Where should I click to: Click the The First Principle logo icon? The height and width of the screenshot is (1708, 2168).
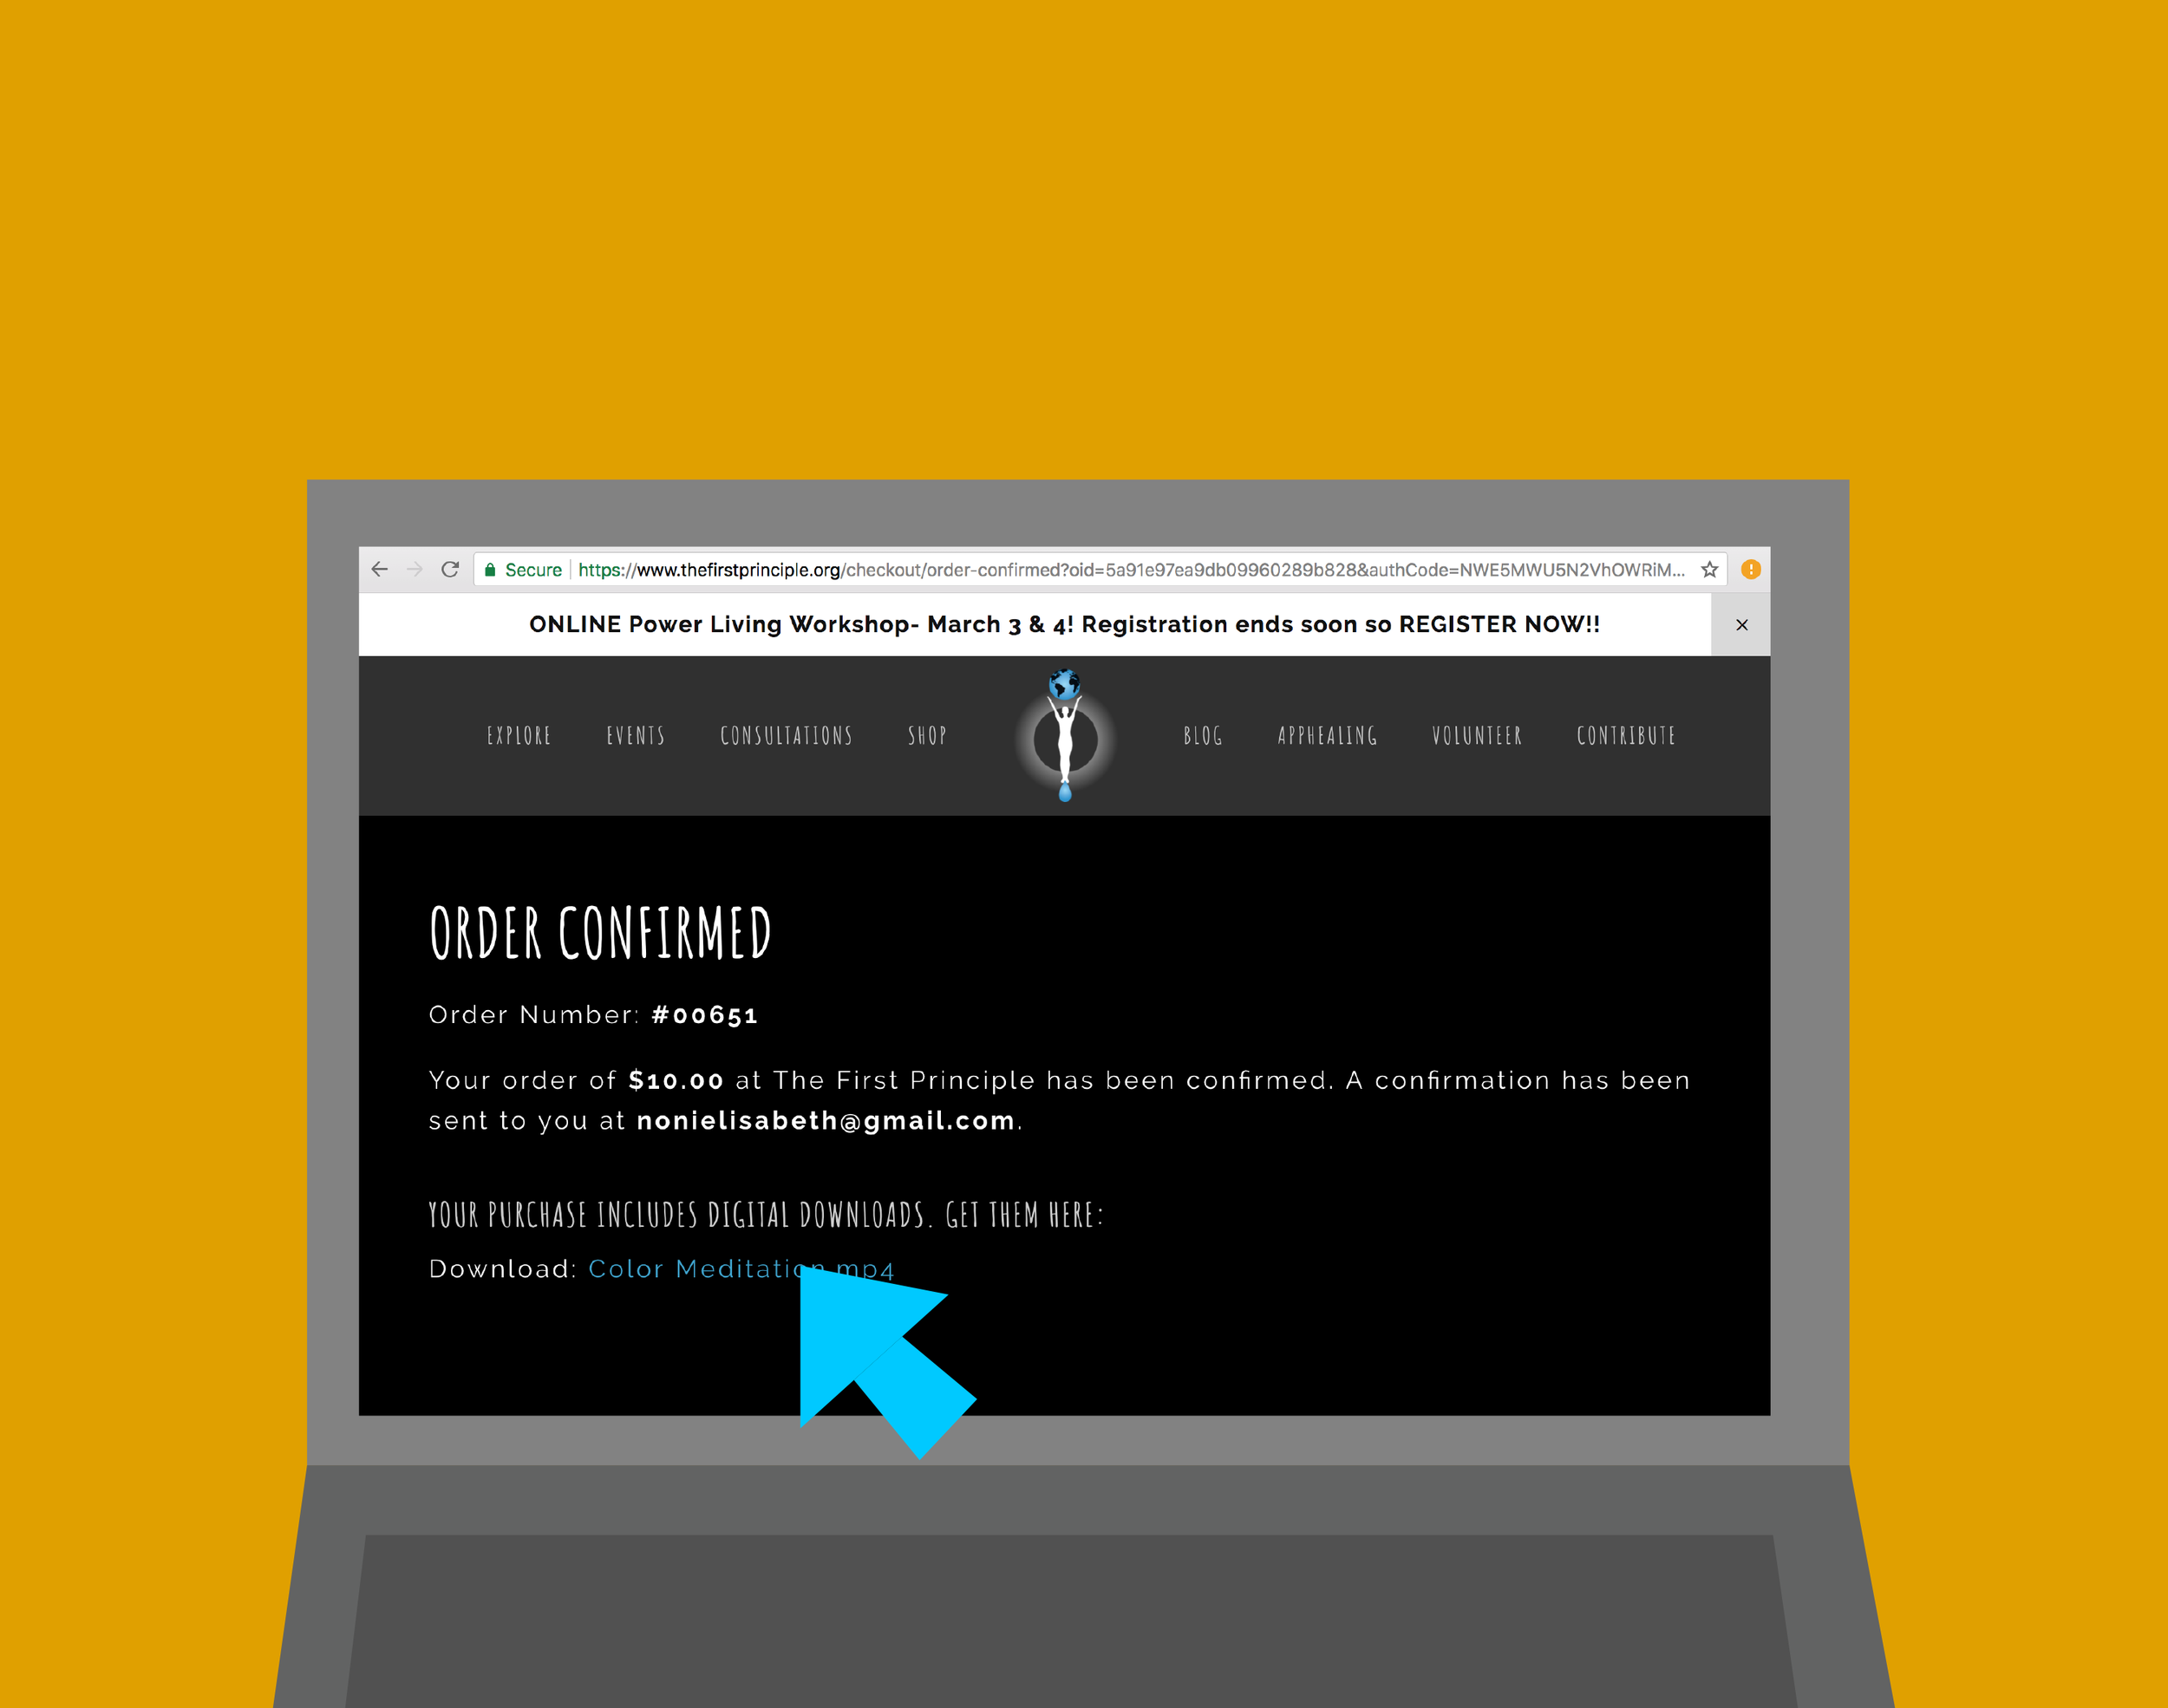1067,735
